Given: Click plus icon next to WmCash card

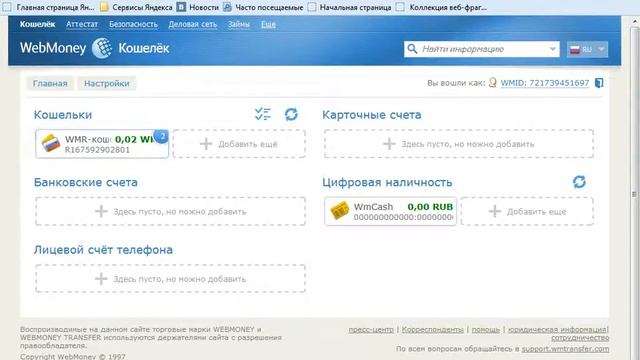Looking at the screenshot, I should coord(494,211).
